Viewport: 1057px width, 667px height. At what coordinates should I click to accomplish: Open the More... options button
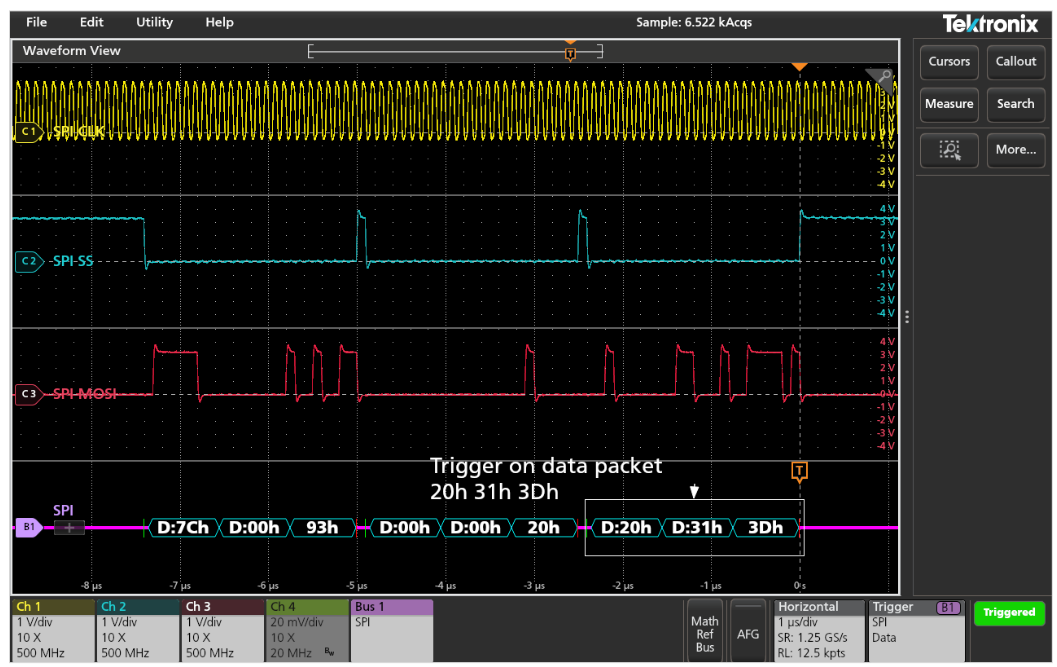[x=1015, y=150]
